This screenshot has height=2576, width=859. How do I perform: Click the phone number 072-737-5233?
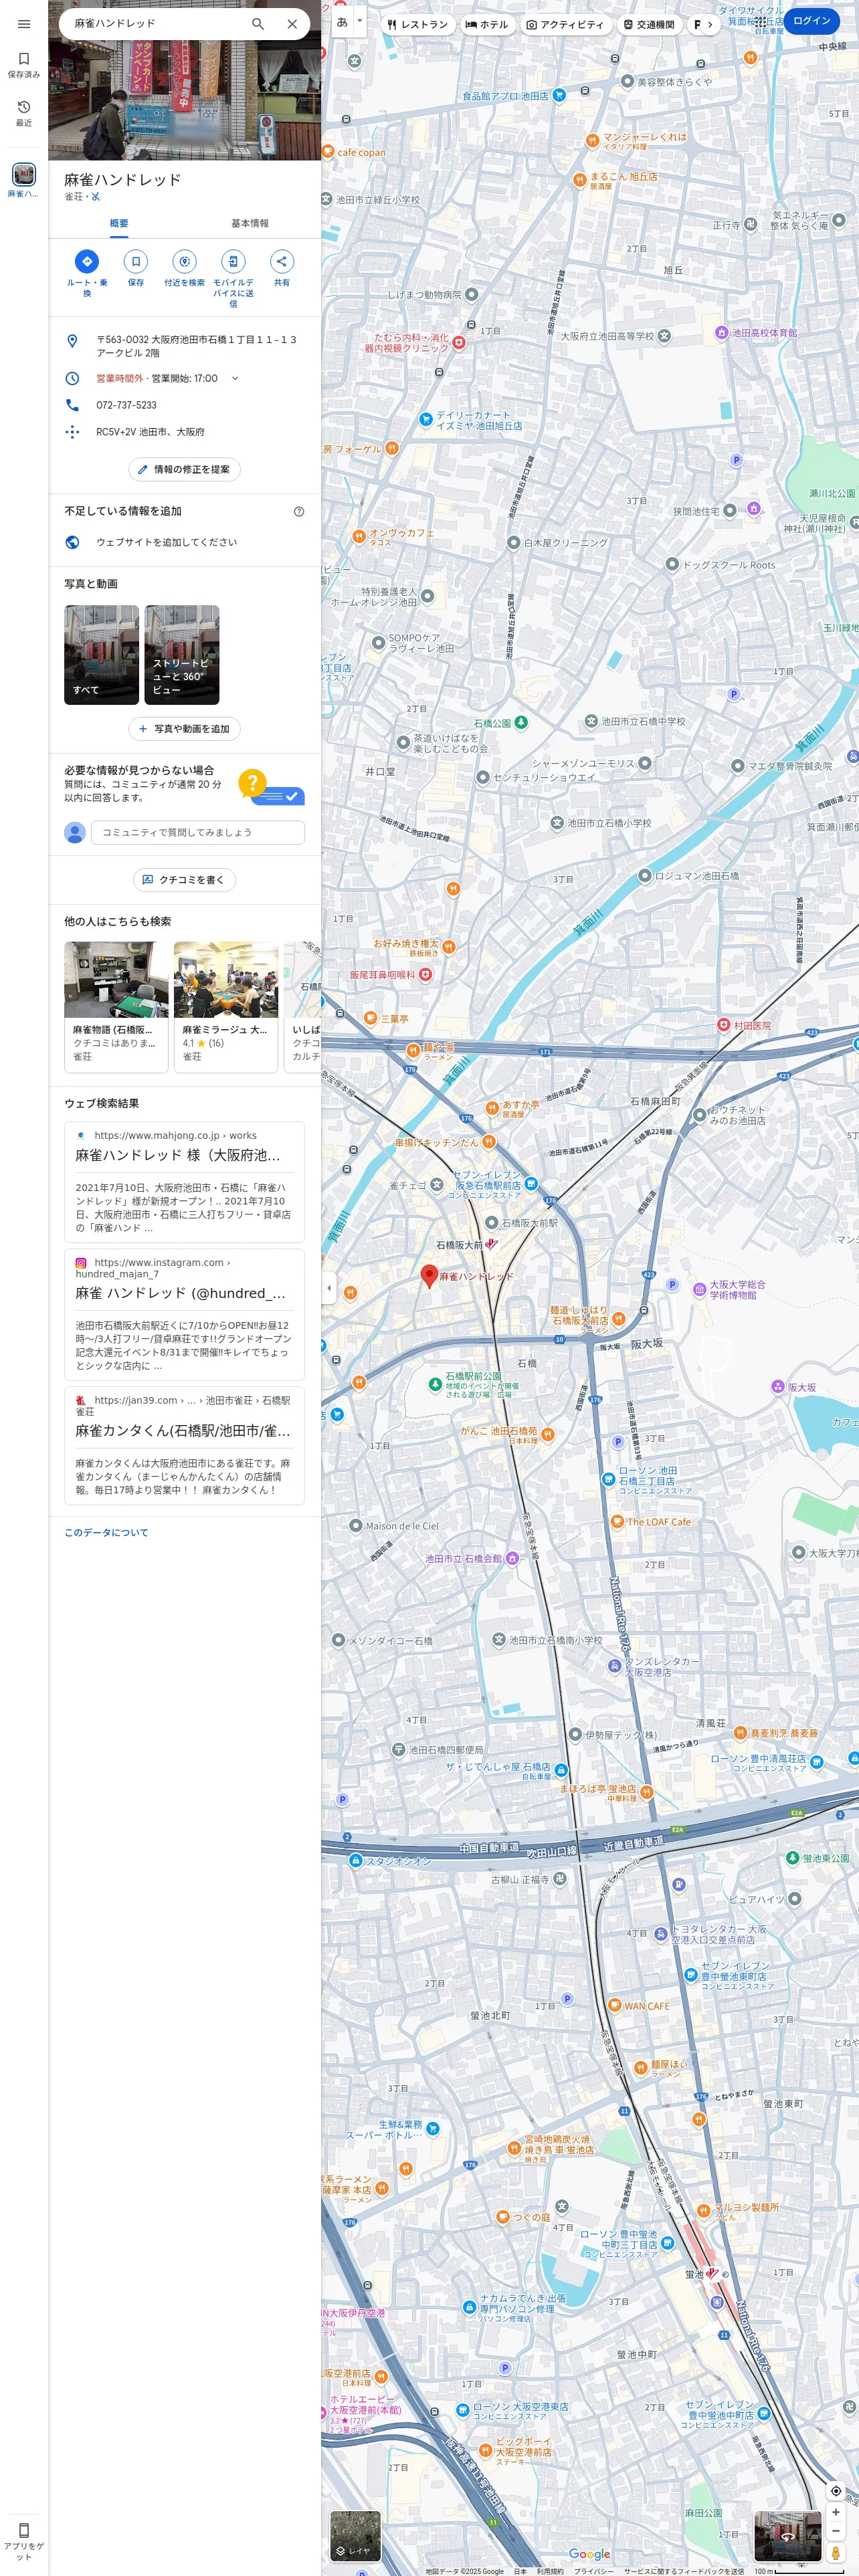126,405
